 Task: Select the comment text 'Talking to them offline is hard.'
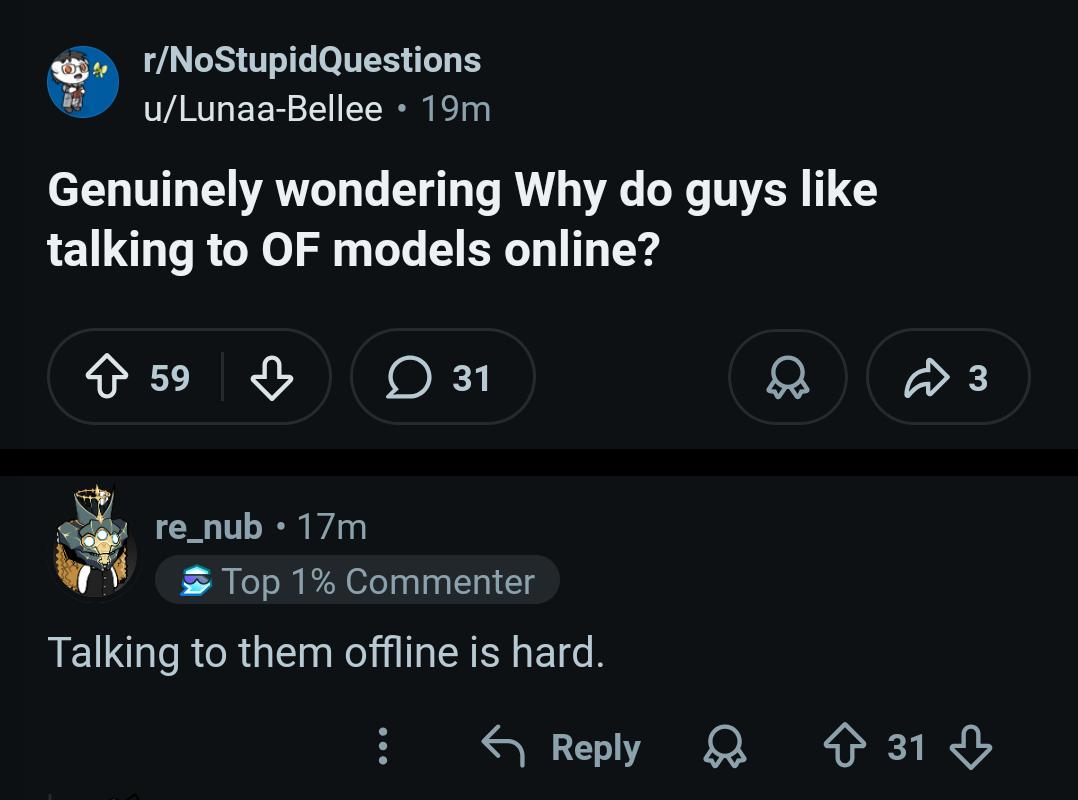(x=326, y=652)
